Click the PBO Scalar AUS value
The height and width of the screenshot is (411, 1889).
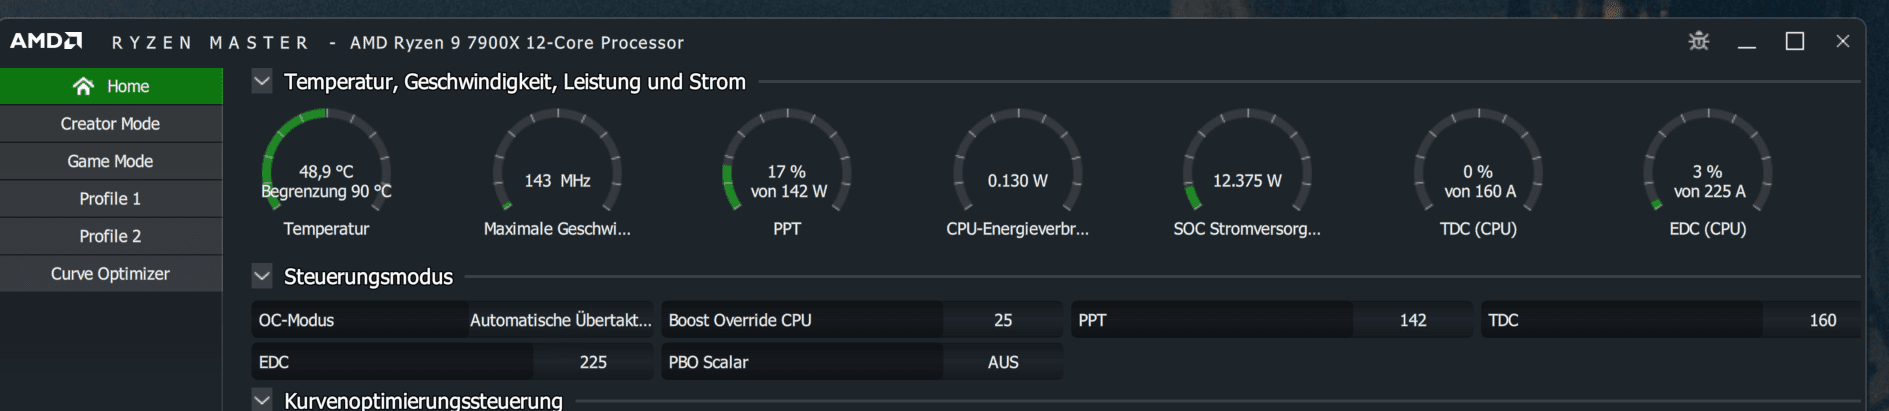1002,362
